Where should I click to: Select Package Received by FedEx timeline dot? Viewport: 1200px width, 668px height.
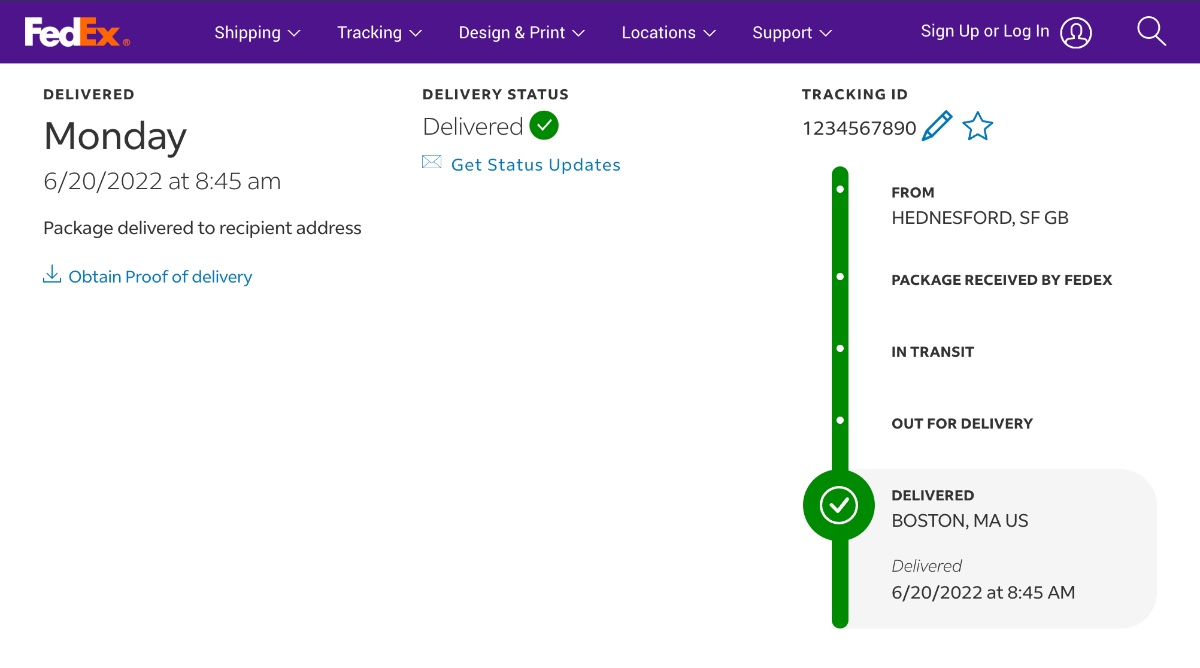click(840, 276)
